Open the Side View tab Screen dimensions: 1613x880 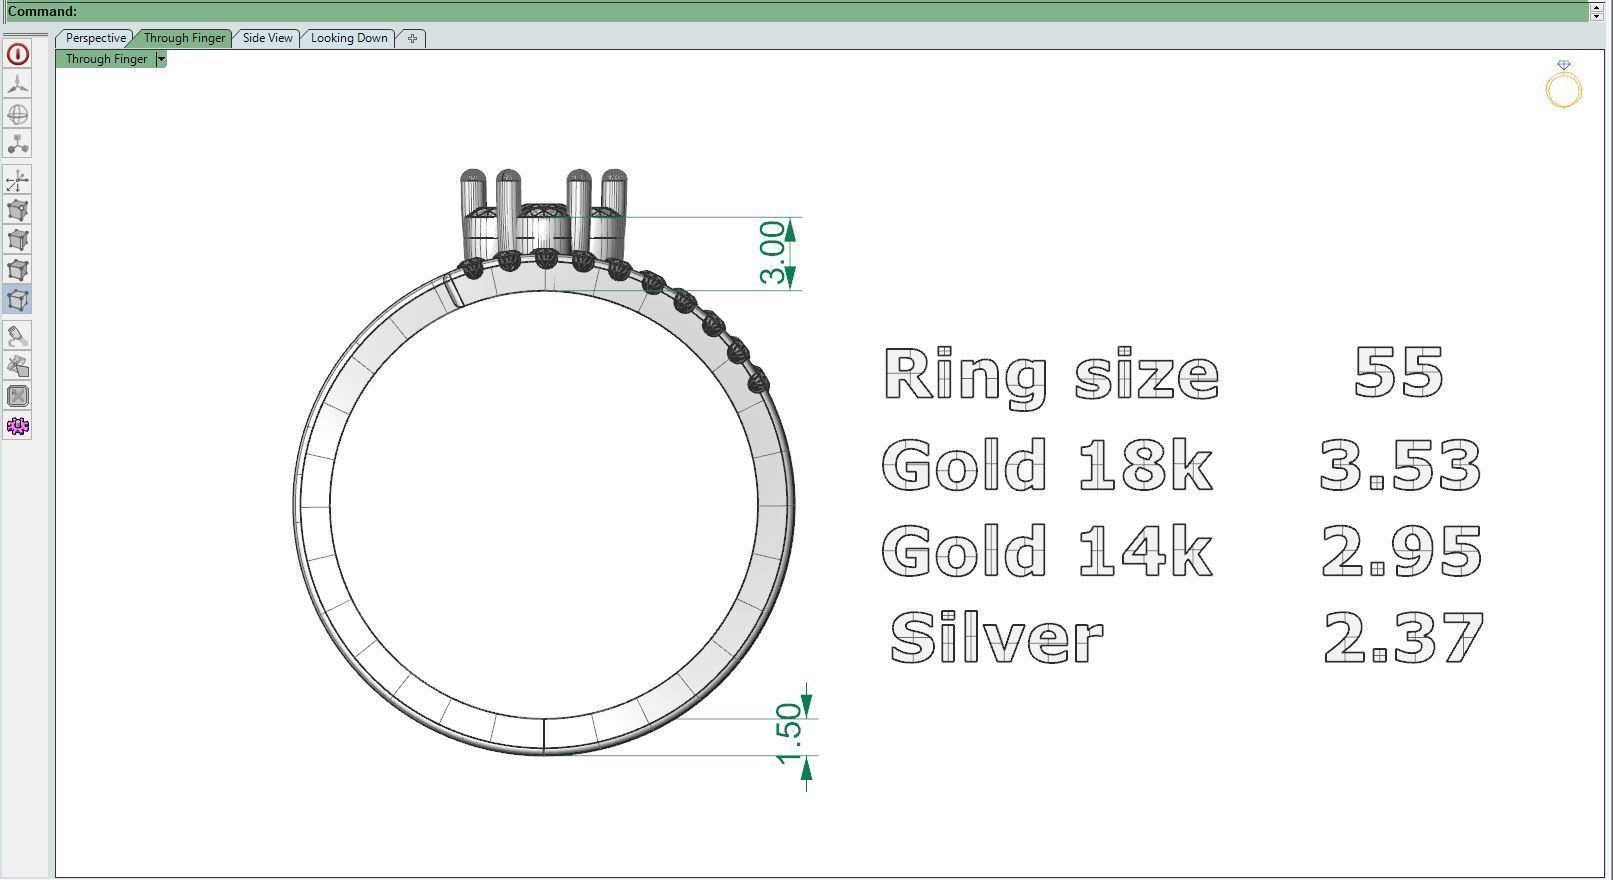tap(268, 38)
